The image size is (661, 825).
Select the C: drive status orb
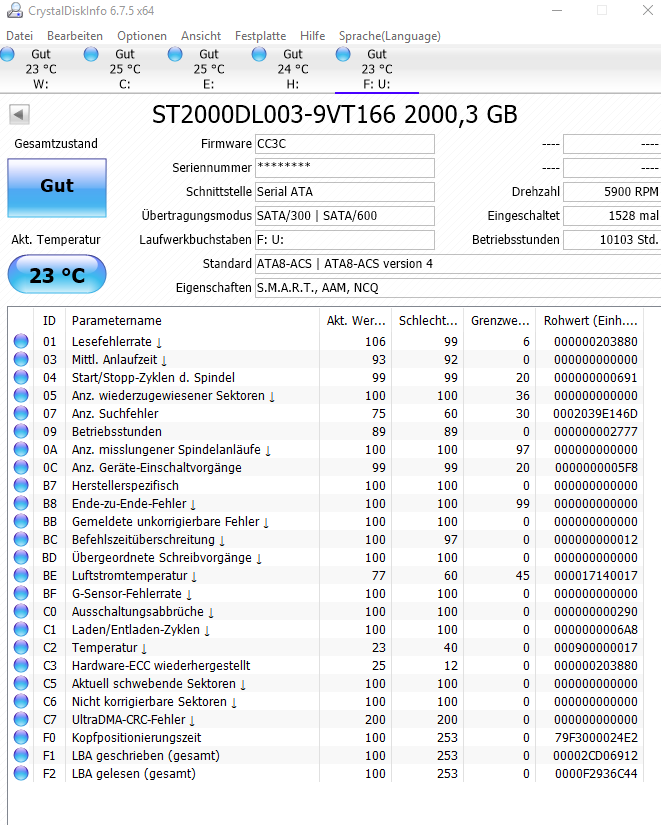91,54
